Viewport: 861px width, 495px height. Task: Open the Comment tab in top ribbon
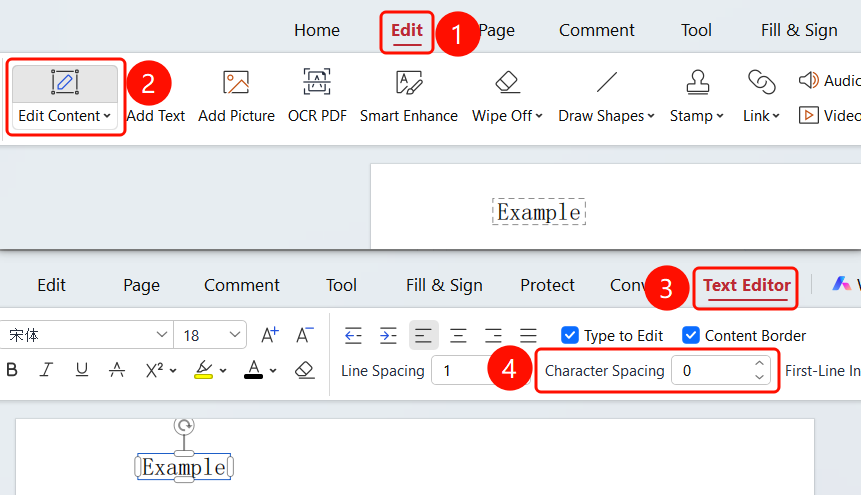coord(596,30)
